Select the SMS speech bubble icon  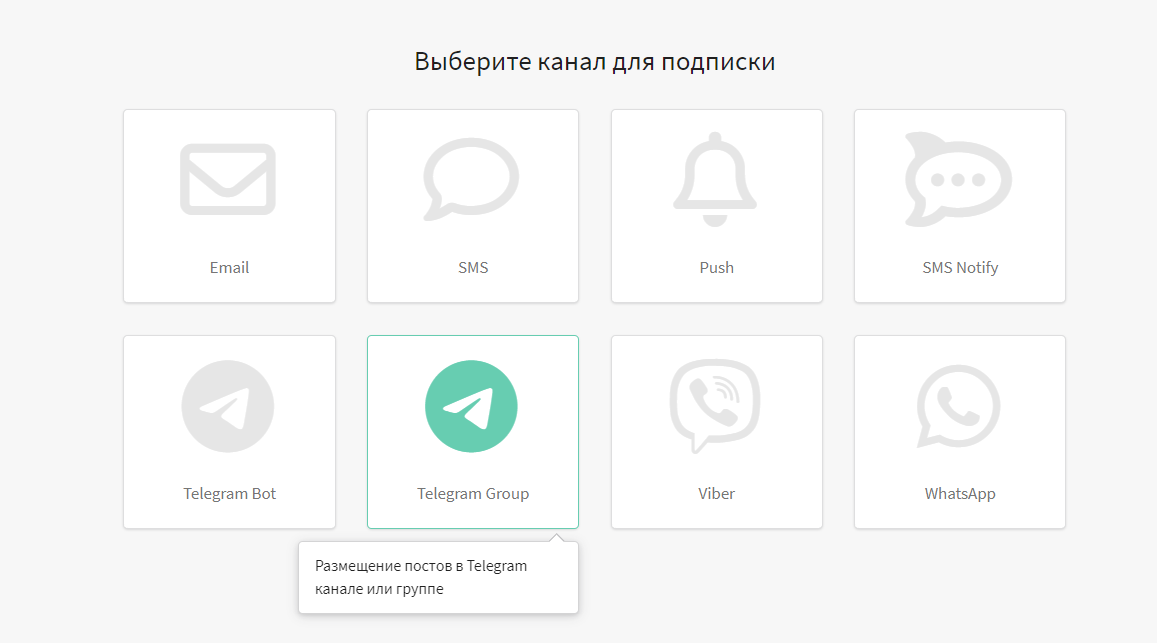[x=471, y=178]
